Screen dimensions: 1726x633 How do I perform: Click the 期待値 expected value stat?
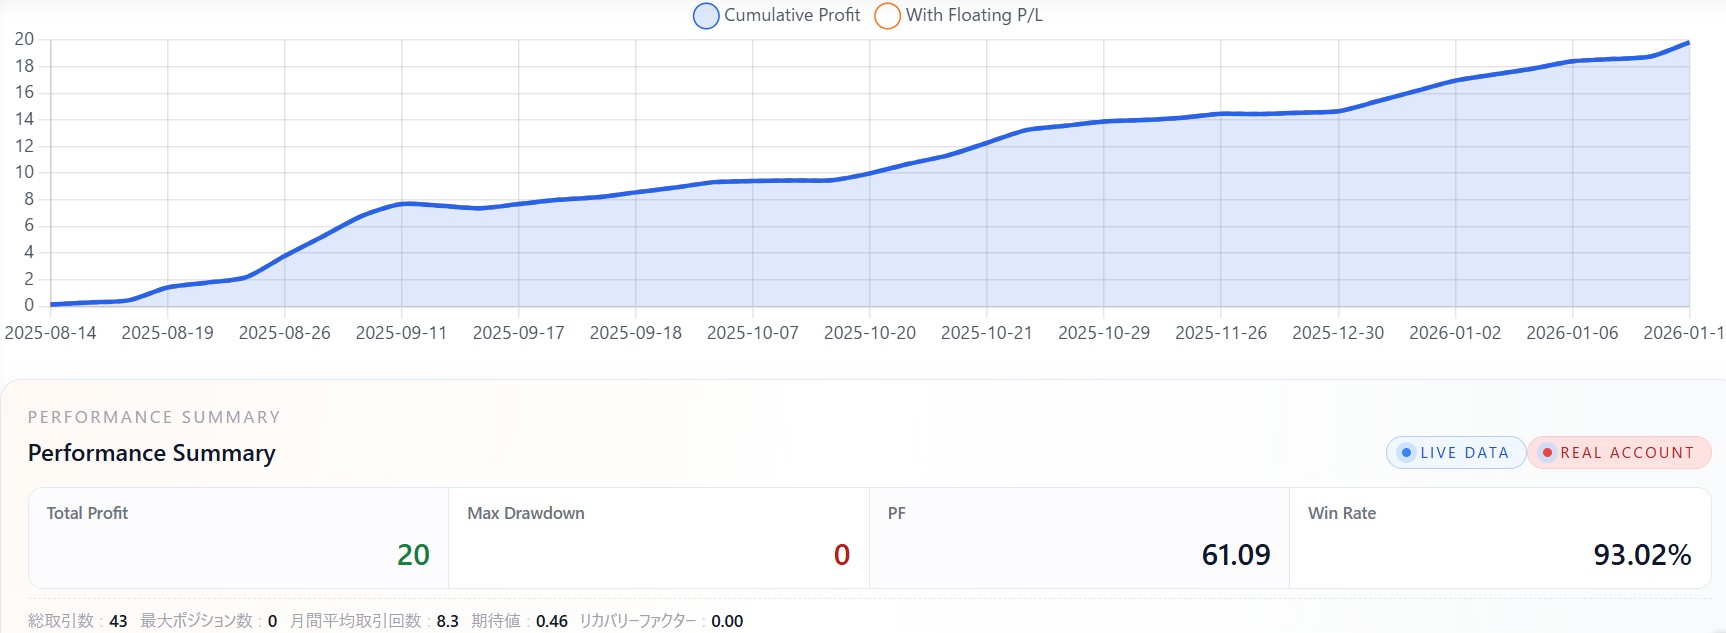tap(519, 621)
